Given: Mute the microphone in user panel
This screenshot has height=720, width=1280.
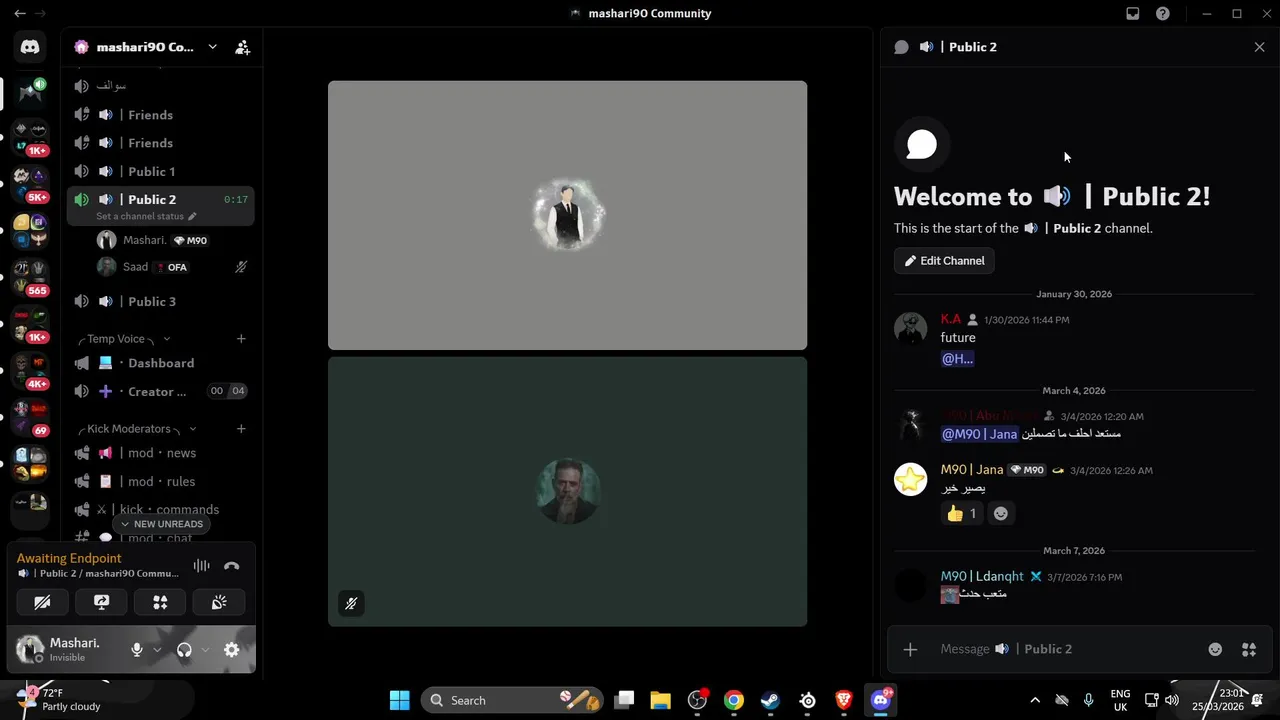Looking at the screenshot, I should tap(137, 650).
